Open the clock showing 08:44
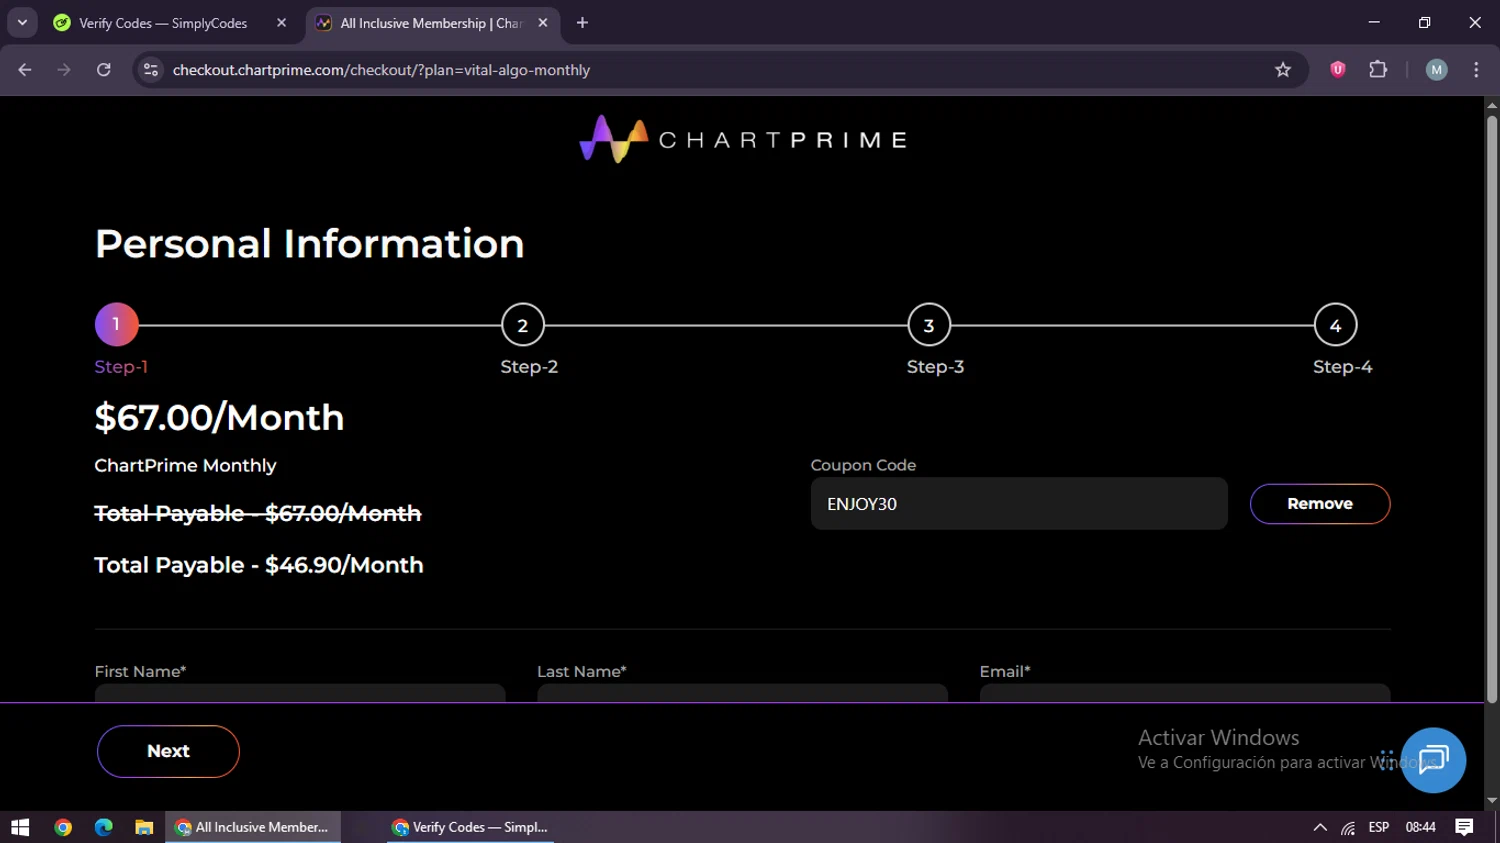 (x=1421, y=827)
